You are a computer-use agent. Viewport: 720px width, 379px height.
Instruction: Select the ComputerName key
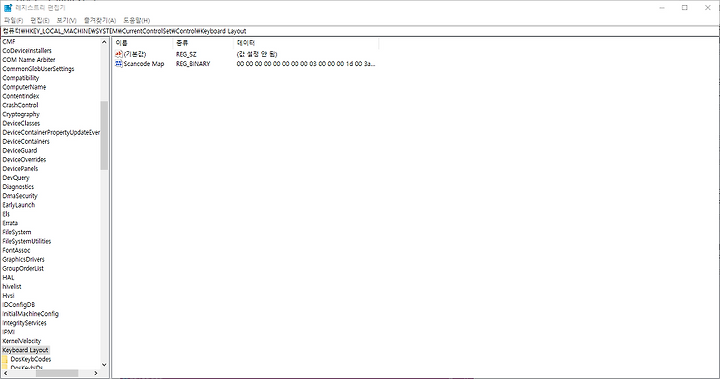(24, 87)
